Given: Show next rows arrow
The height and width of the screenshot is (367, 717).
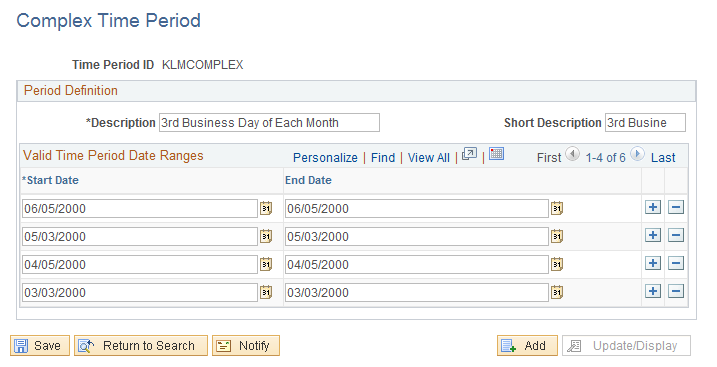Looking at the screenshot, I should point(637,154).
